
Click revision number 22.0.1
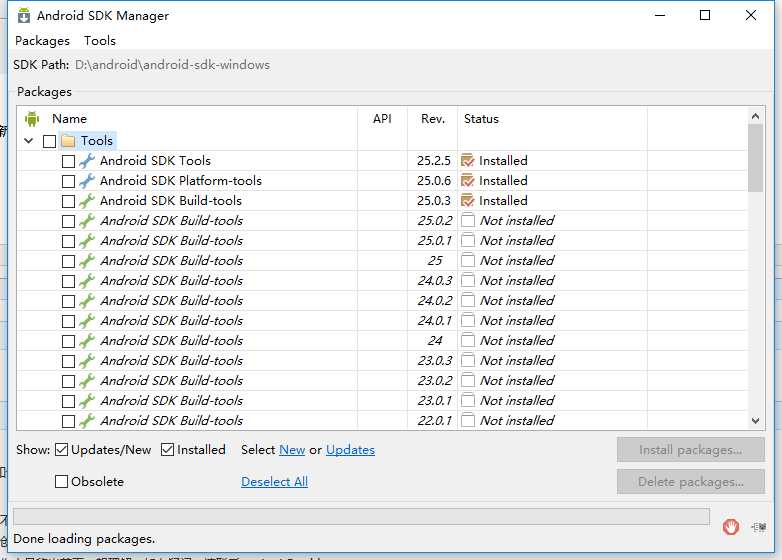(435, 420)
